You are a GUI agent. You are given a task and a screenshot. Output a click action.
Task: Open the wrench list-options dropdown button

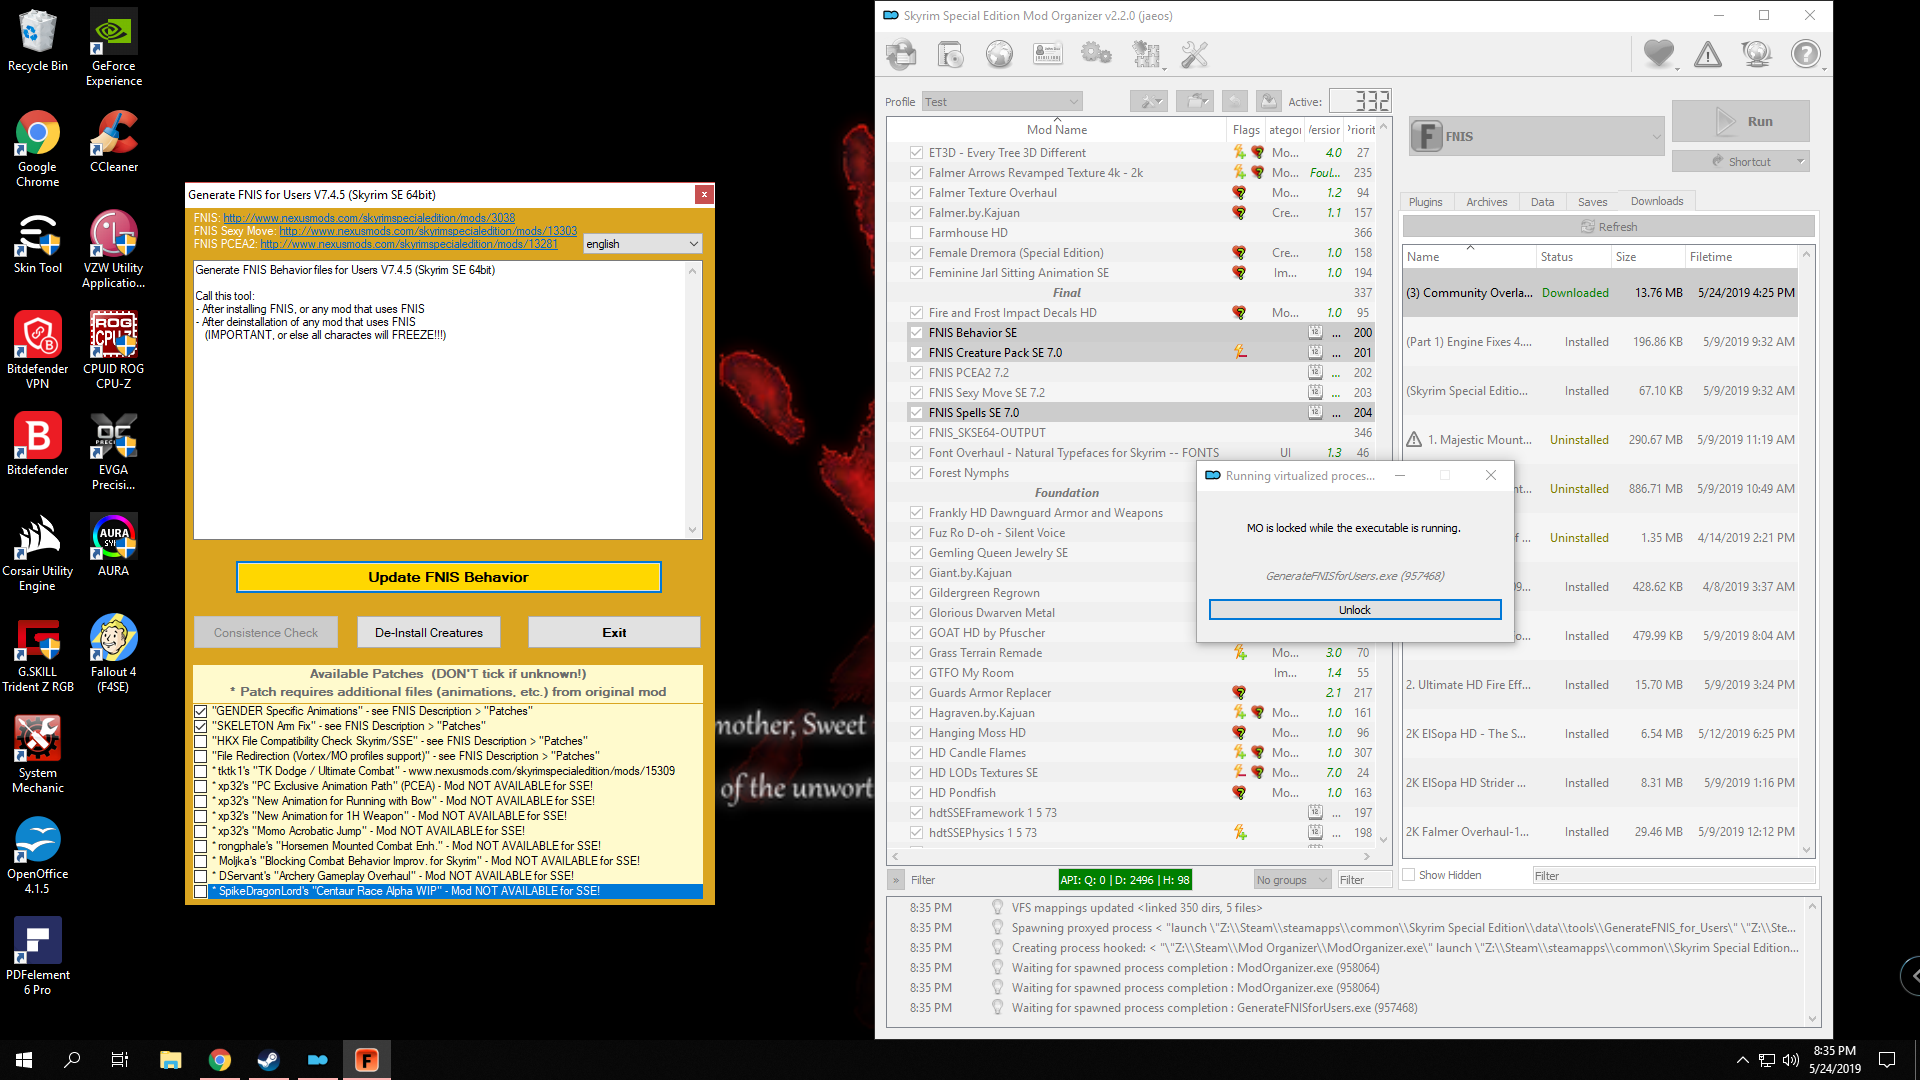pyautogui.click(x=1149, y=101)
